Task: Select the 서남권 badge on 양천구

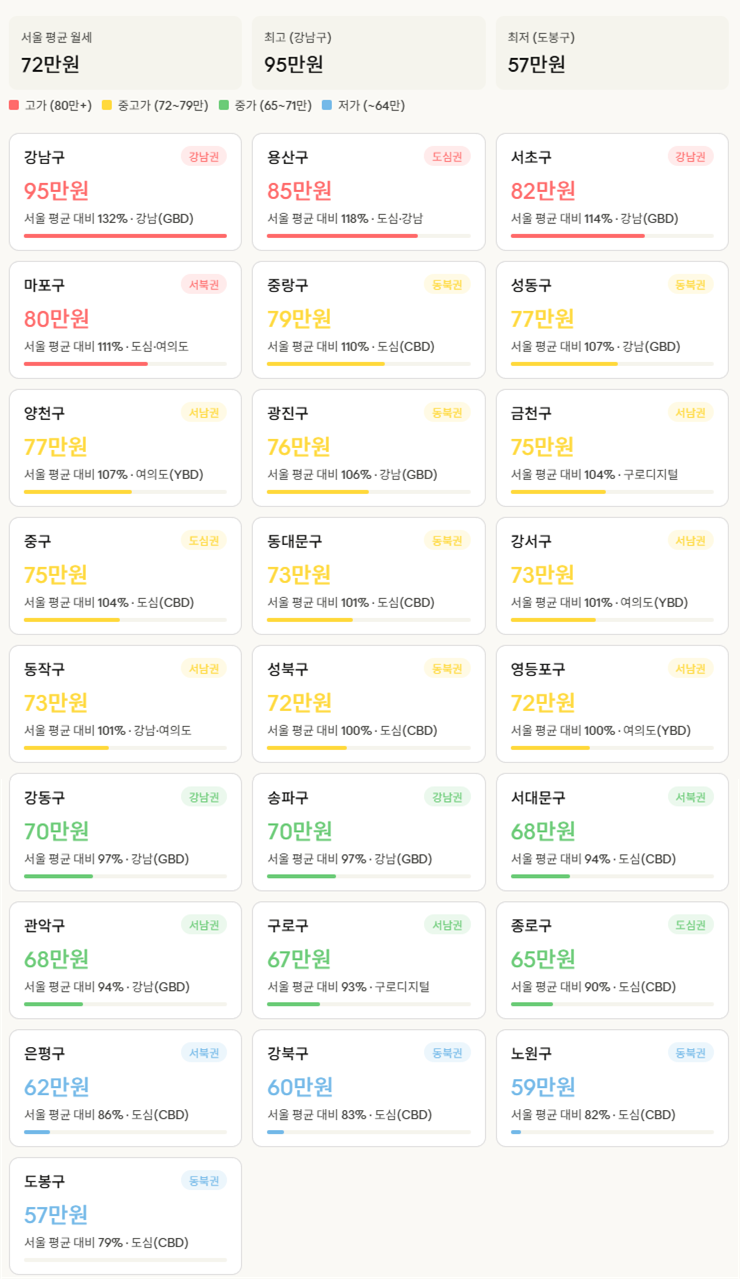Action: click(x=204, y=413)
